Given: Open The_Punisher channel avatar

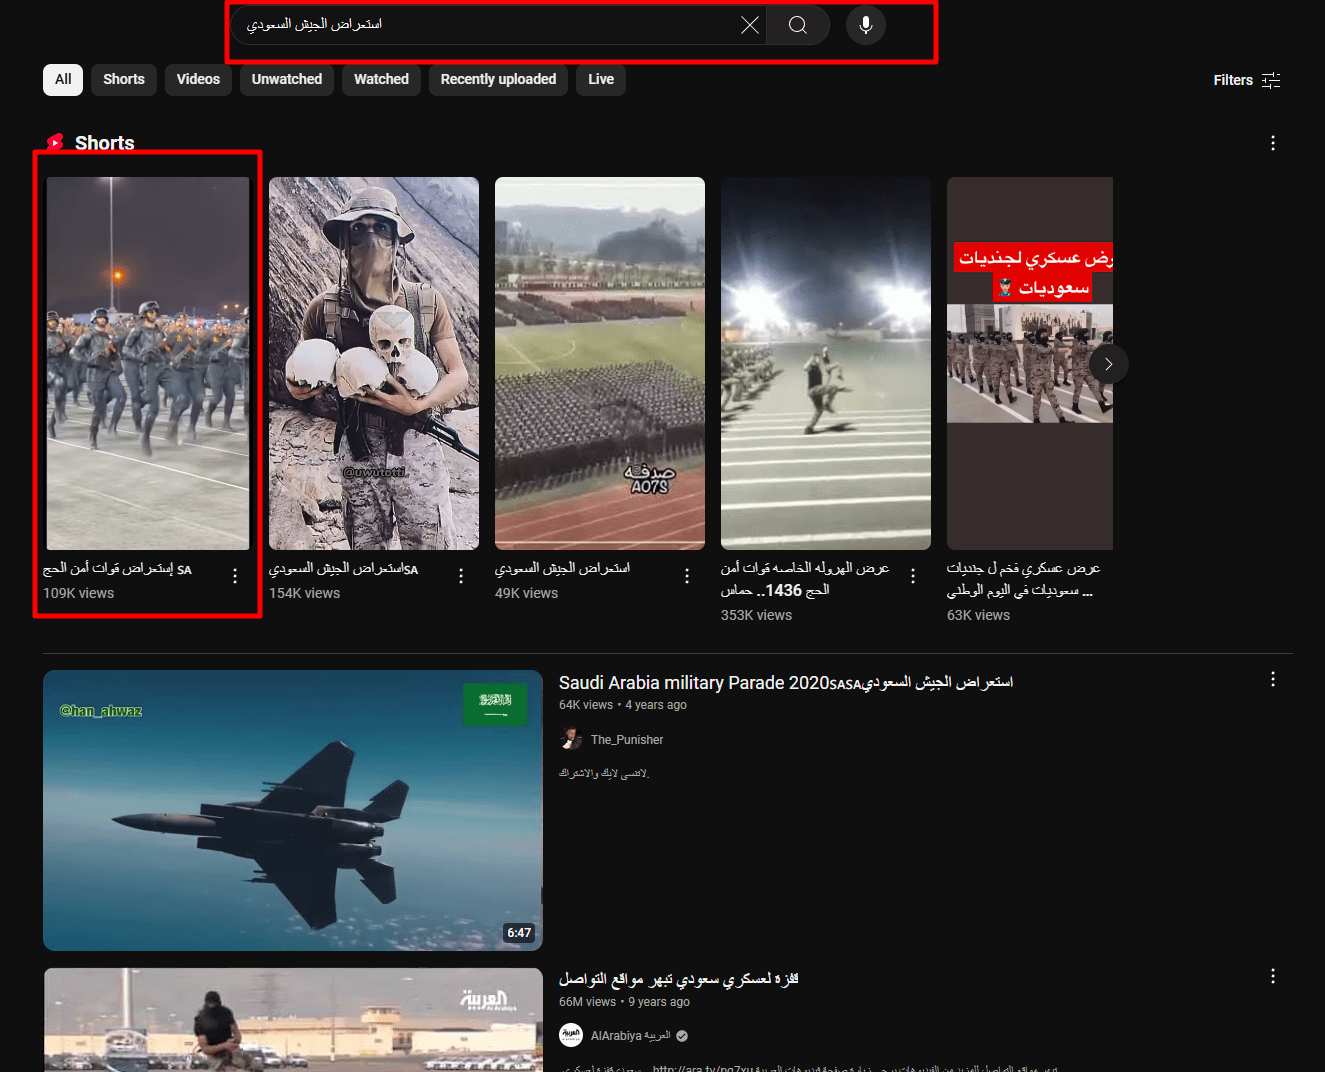Looking at the screenshot, I should click(x=571, y=739).
